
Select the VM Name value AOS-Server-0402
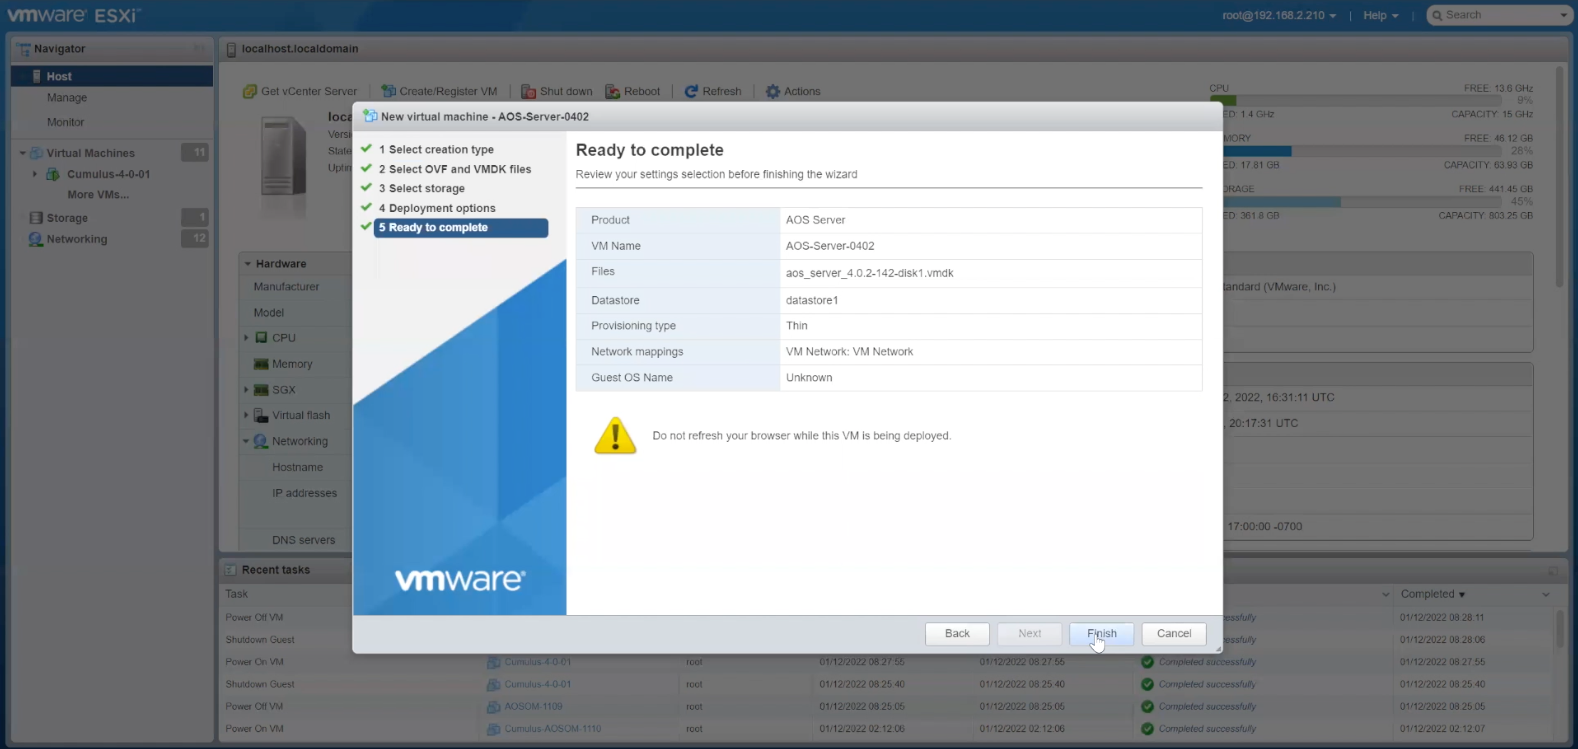pyautogui.click(x=830, y=246)
